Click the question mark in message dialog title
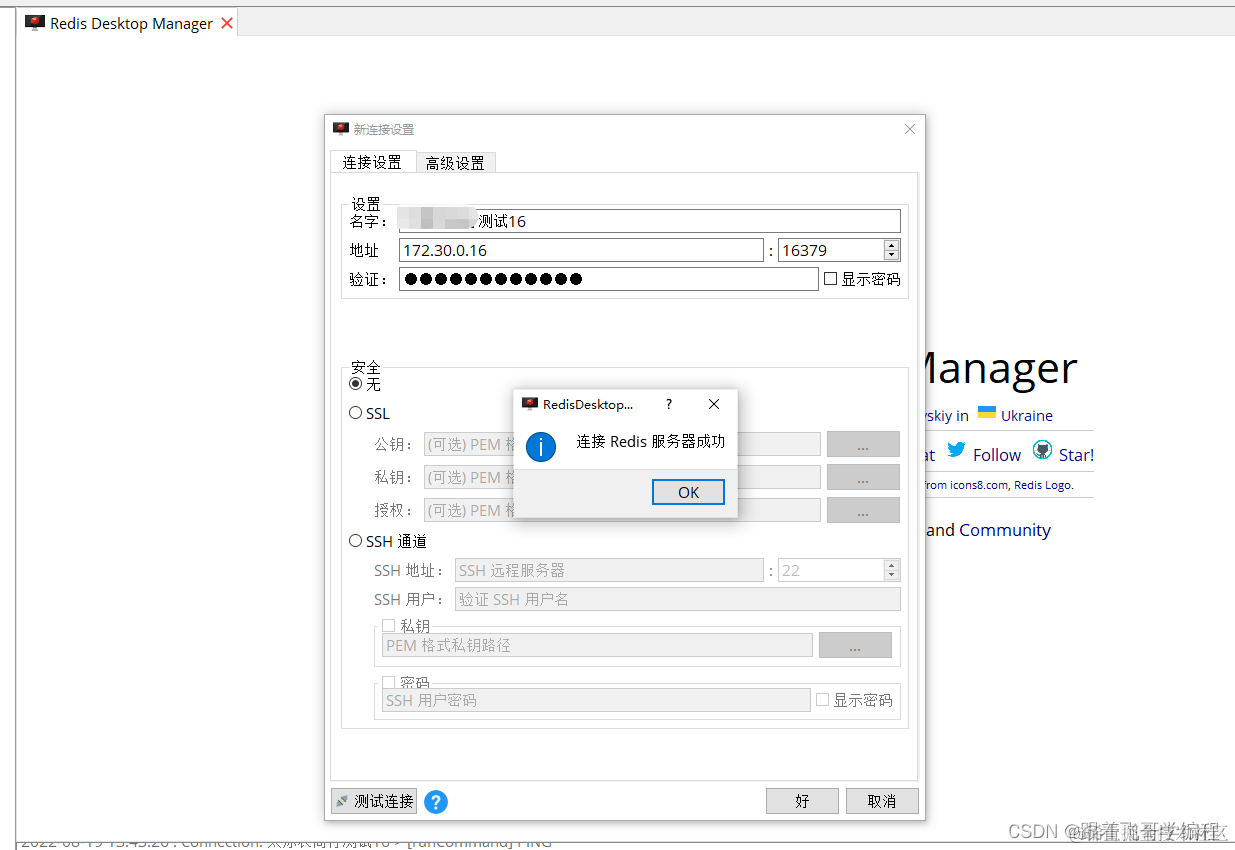This screenshot has width=1235, height=850. point(669,404)
